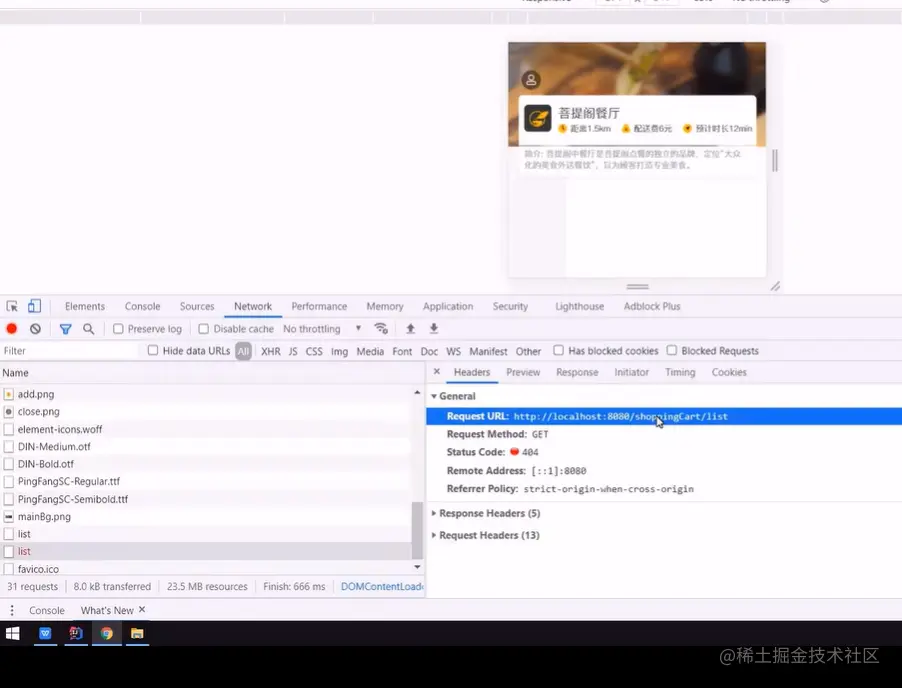Activate the inspect element picker icon

(12, 307)
